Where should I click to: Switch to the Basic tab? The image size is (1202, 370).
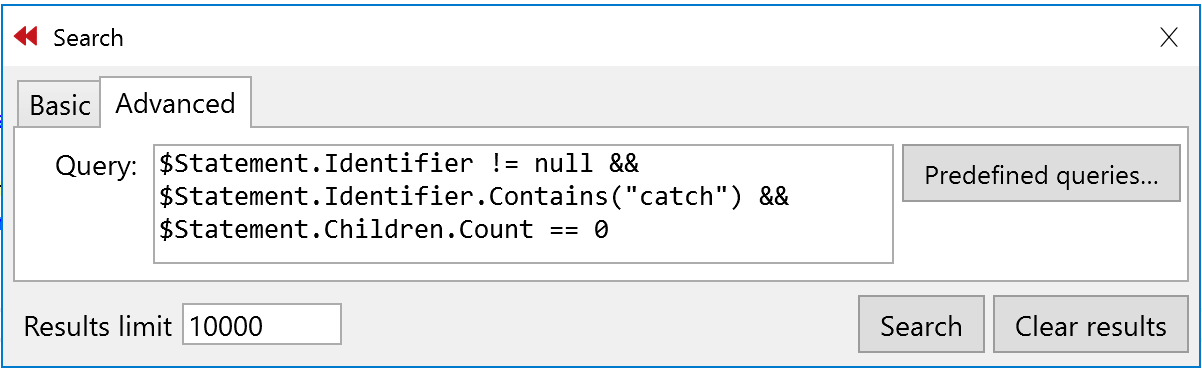click(x=59, y=105)
